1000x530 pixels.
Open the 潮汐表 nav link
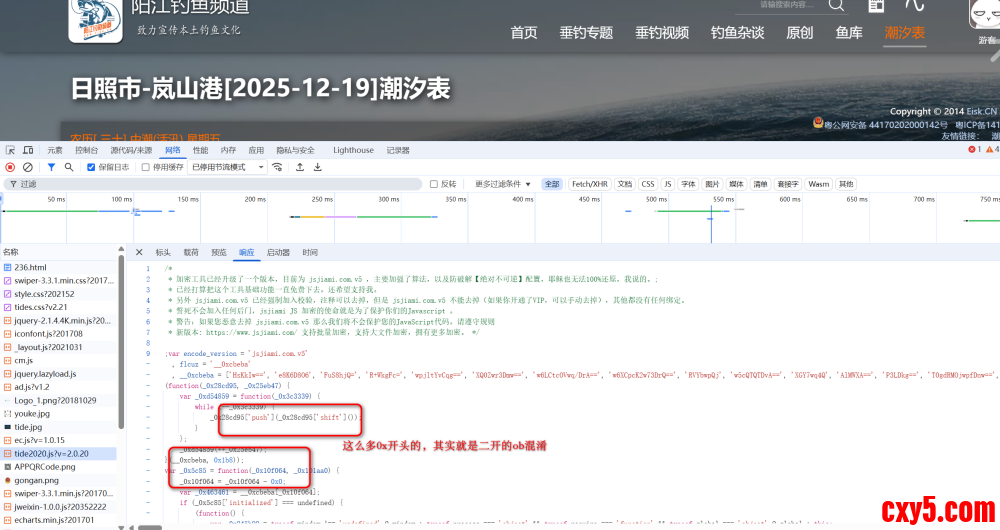[x=904, y=33]
